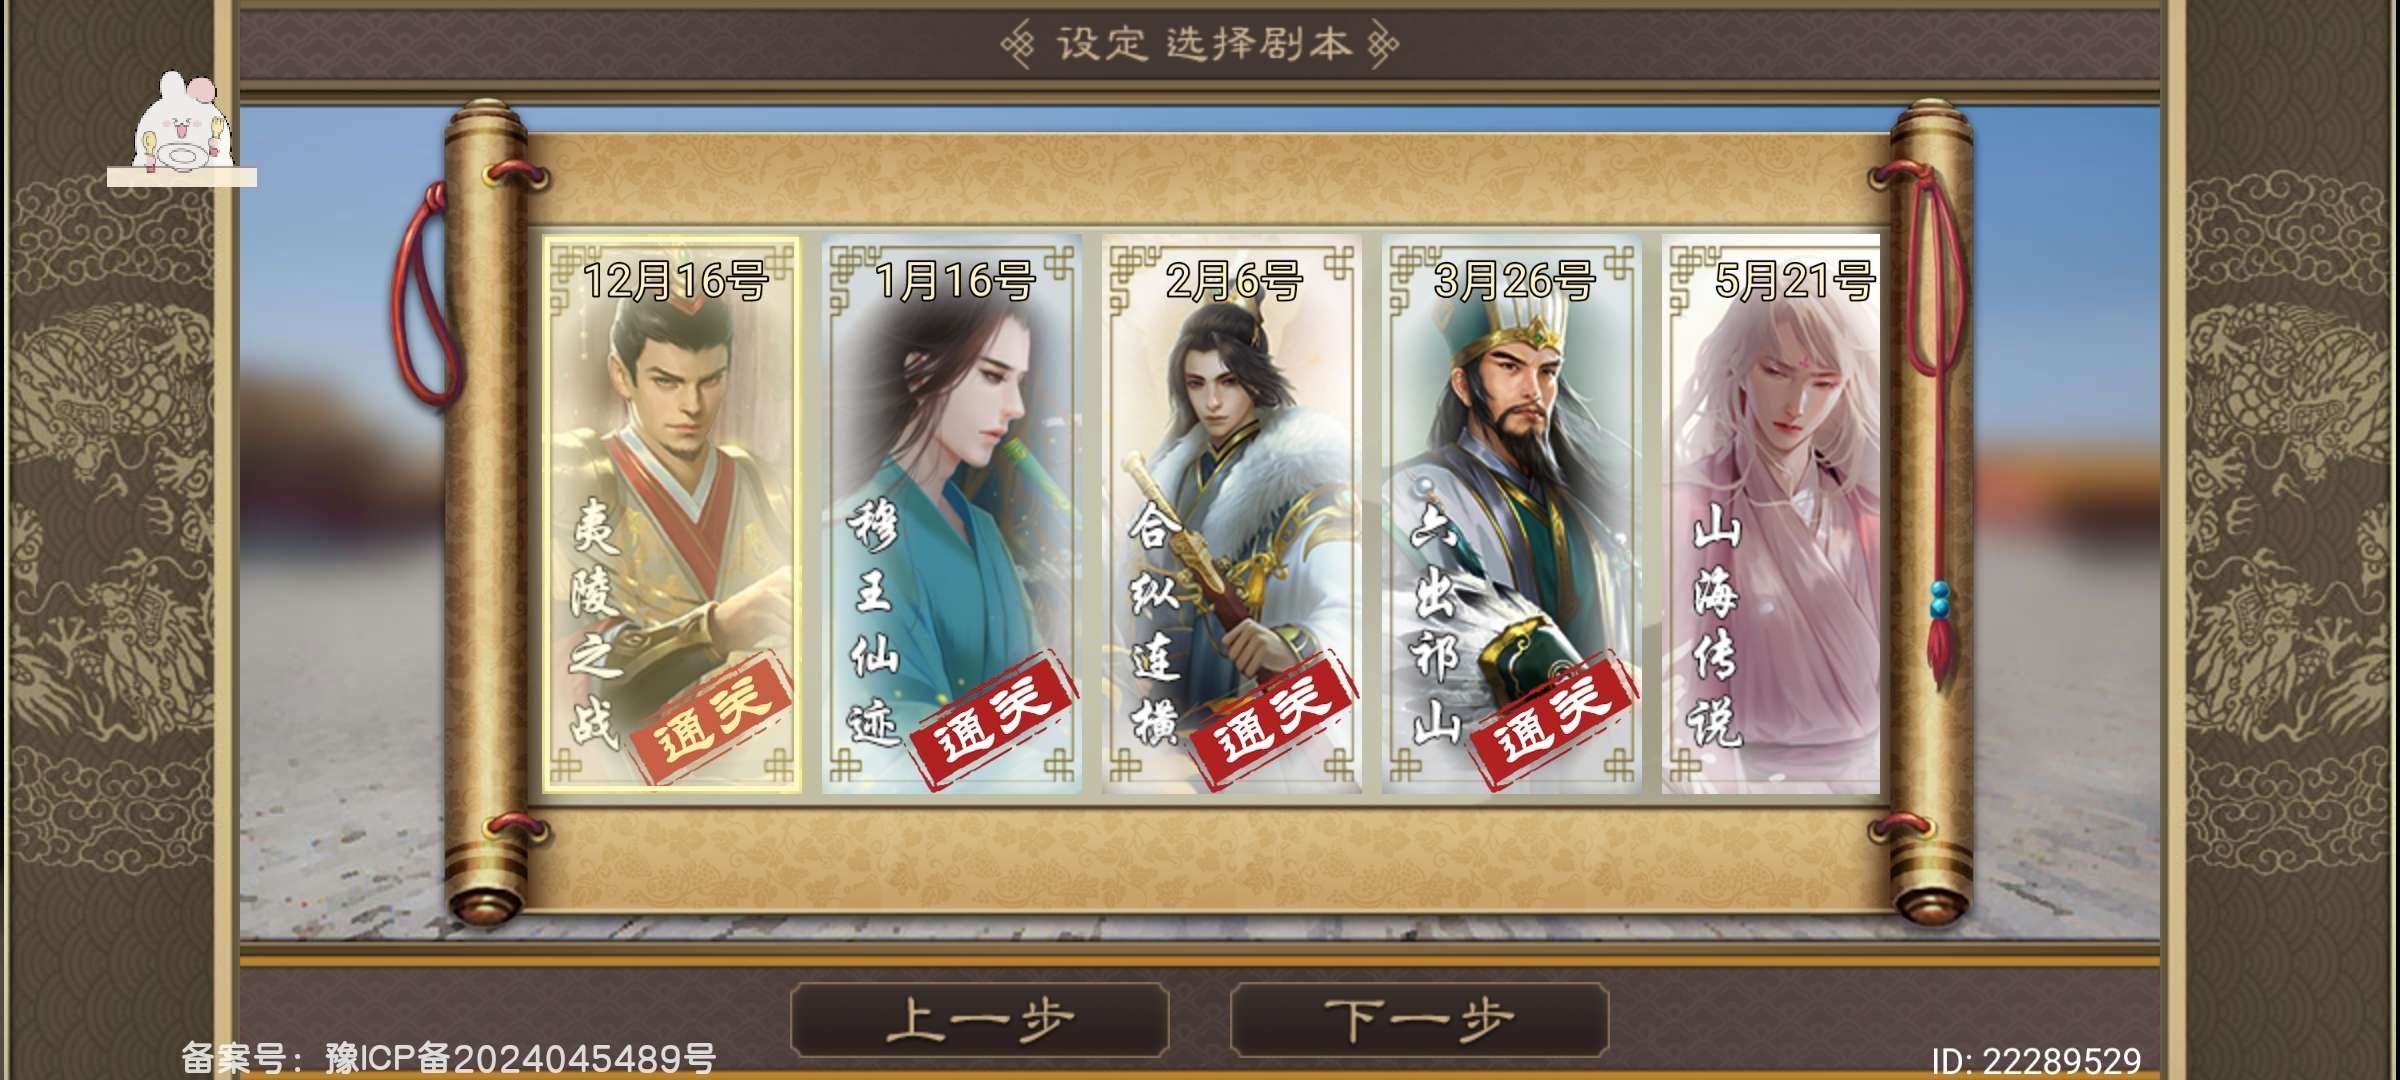The image size is (2400, 1080).
Task: Click the 12月16号 date label
Action: (x=675, y=281)
